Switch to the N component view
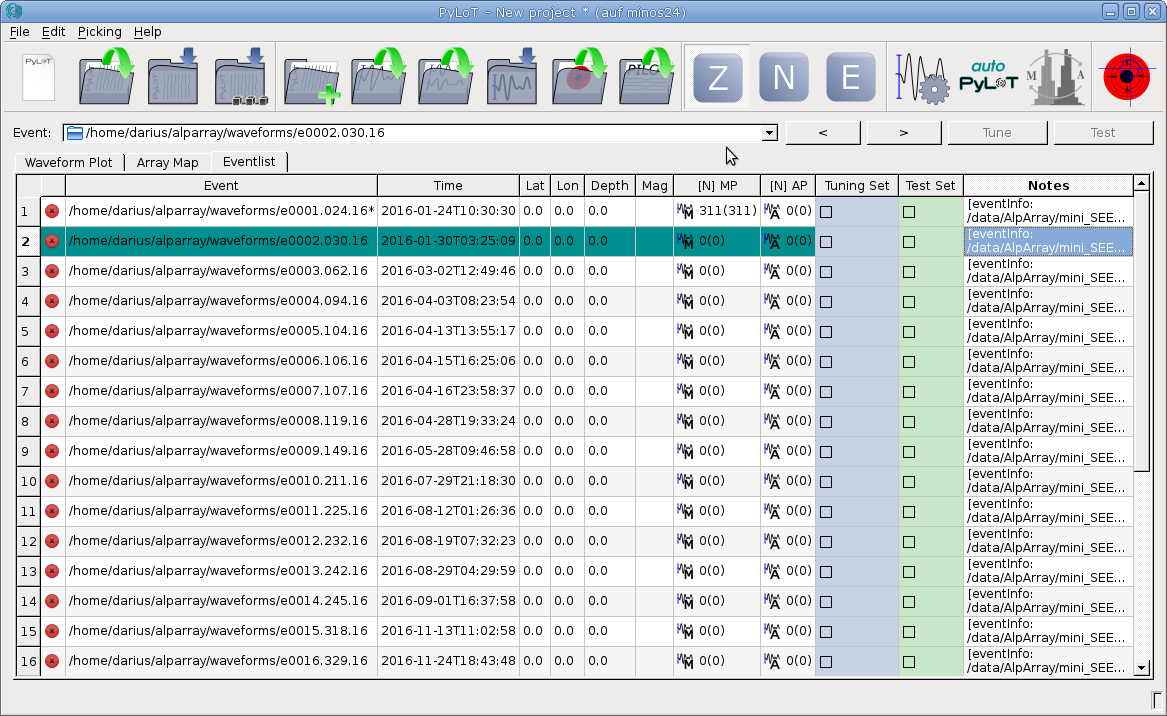Viewport: 1167px width, 716px height. 783,78
